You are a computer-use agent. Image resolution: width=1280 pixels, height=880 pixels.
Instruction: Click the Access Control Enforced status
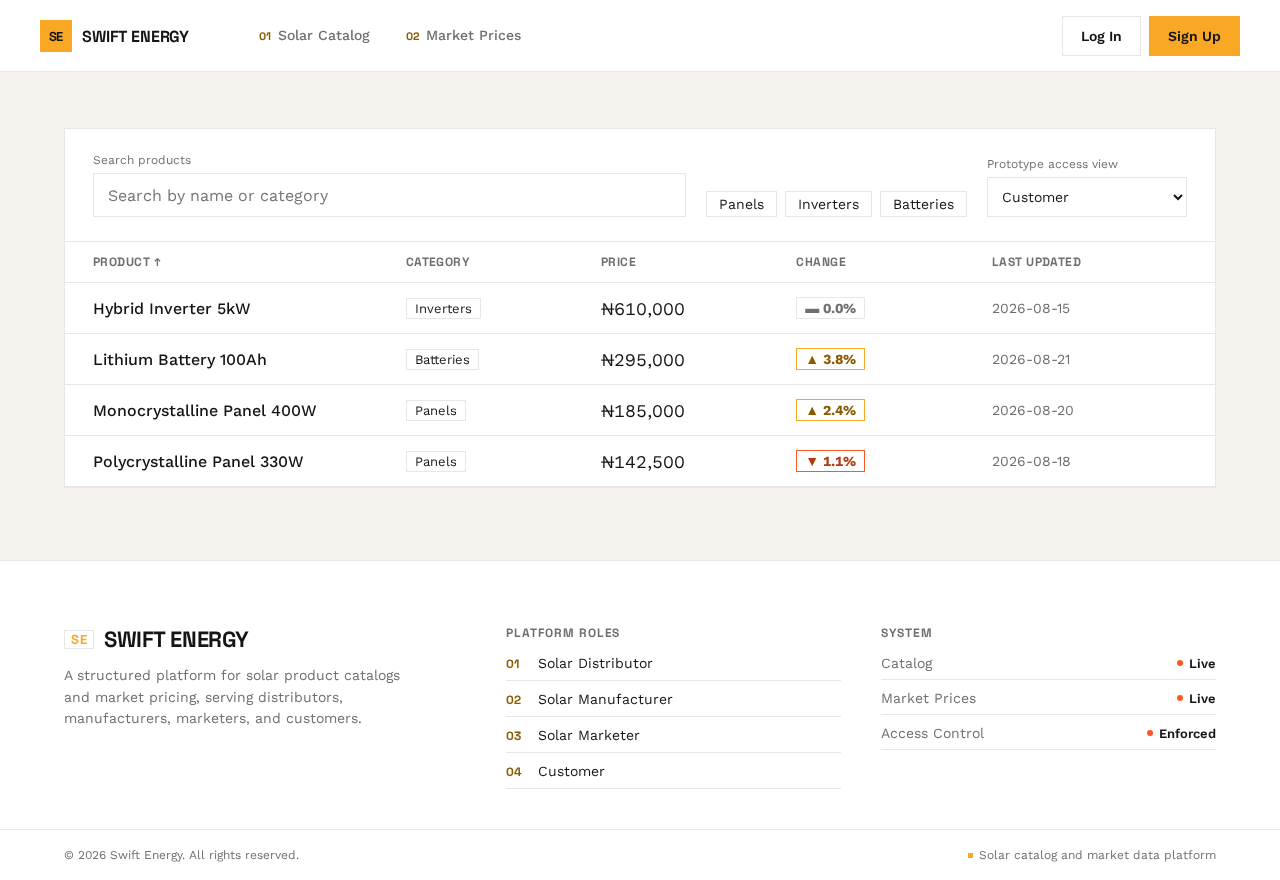[1181, 733]
